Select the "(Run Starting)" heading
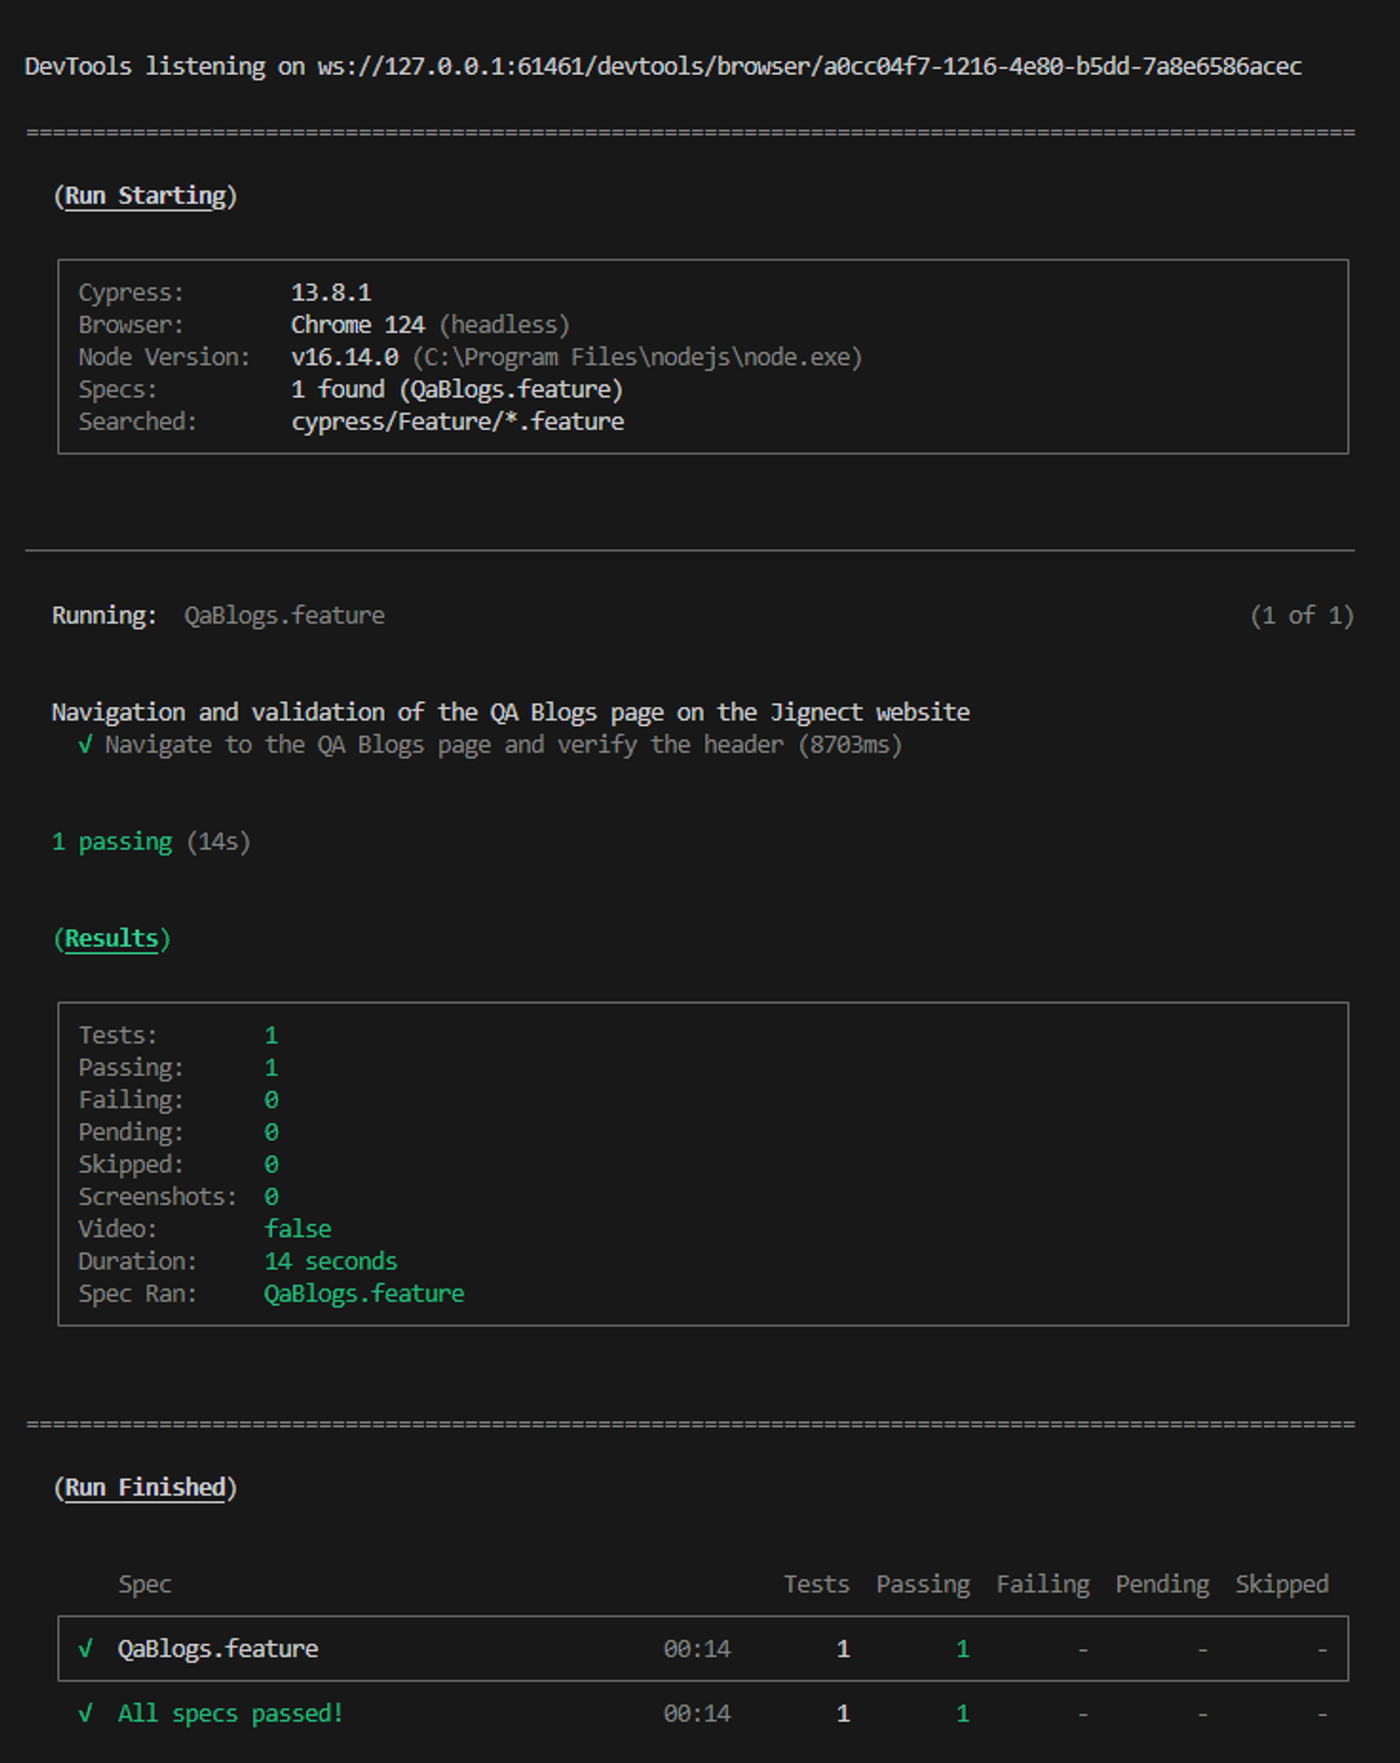The image size is (1400, 1763). click(145, 196)
